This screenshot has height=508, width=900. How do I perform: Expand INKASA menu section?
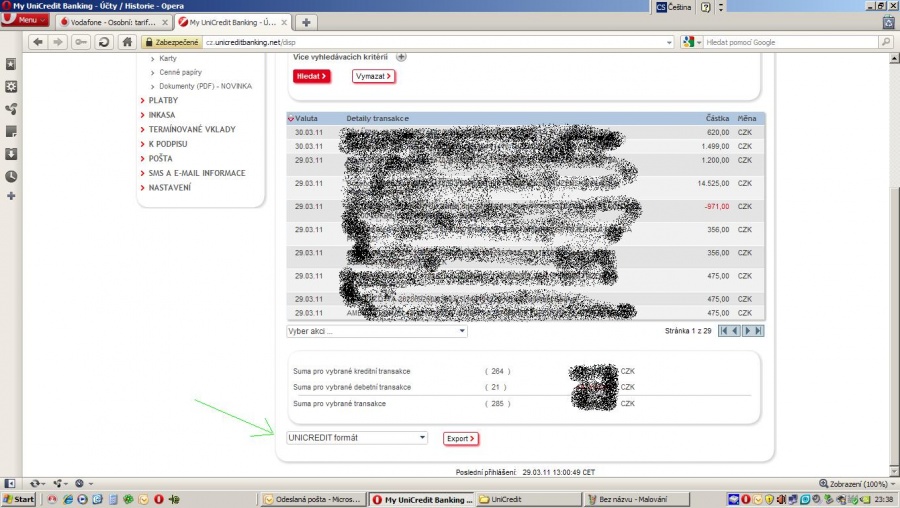pyautogui.click(x=161, y=115)
